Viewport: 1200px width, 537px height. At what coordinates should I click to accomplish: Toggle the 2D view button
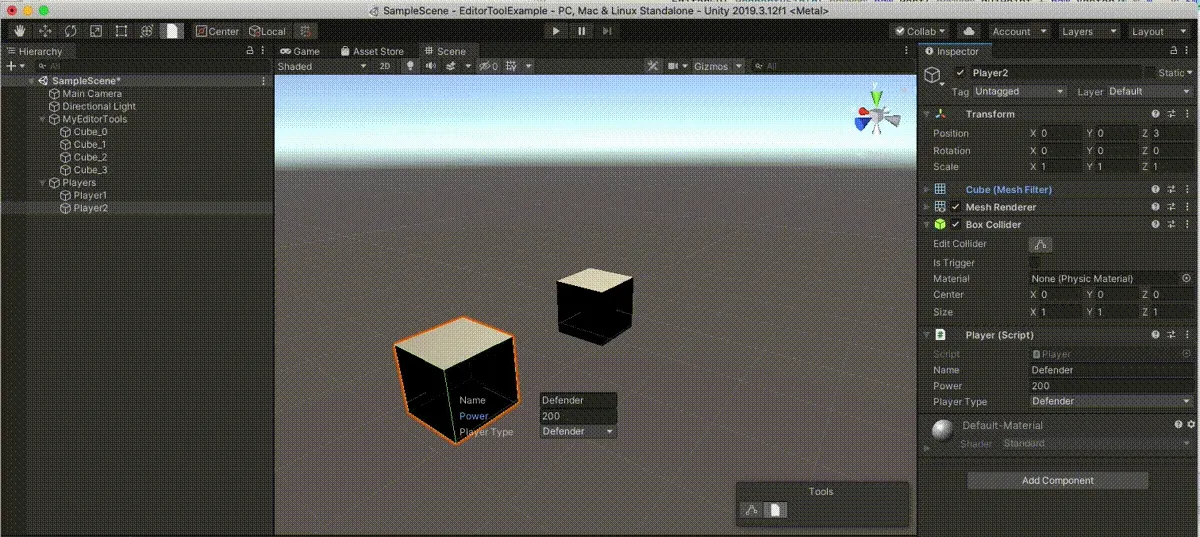coord(385,66)
